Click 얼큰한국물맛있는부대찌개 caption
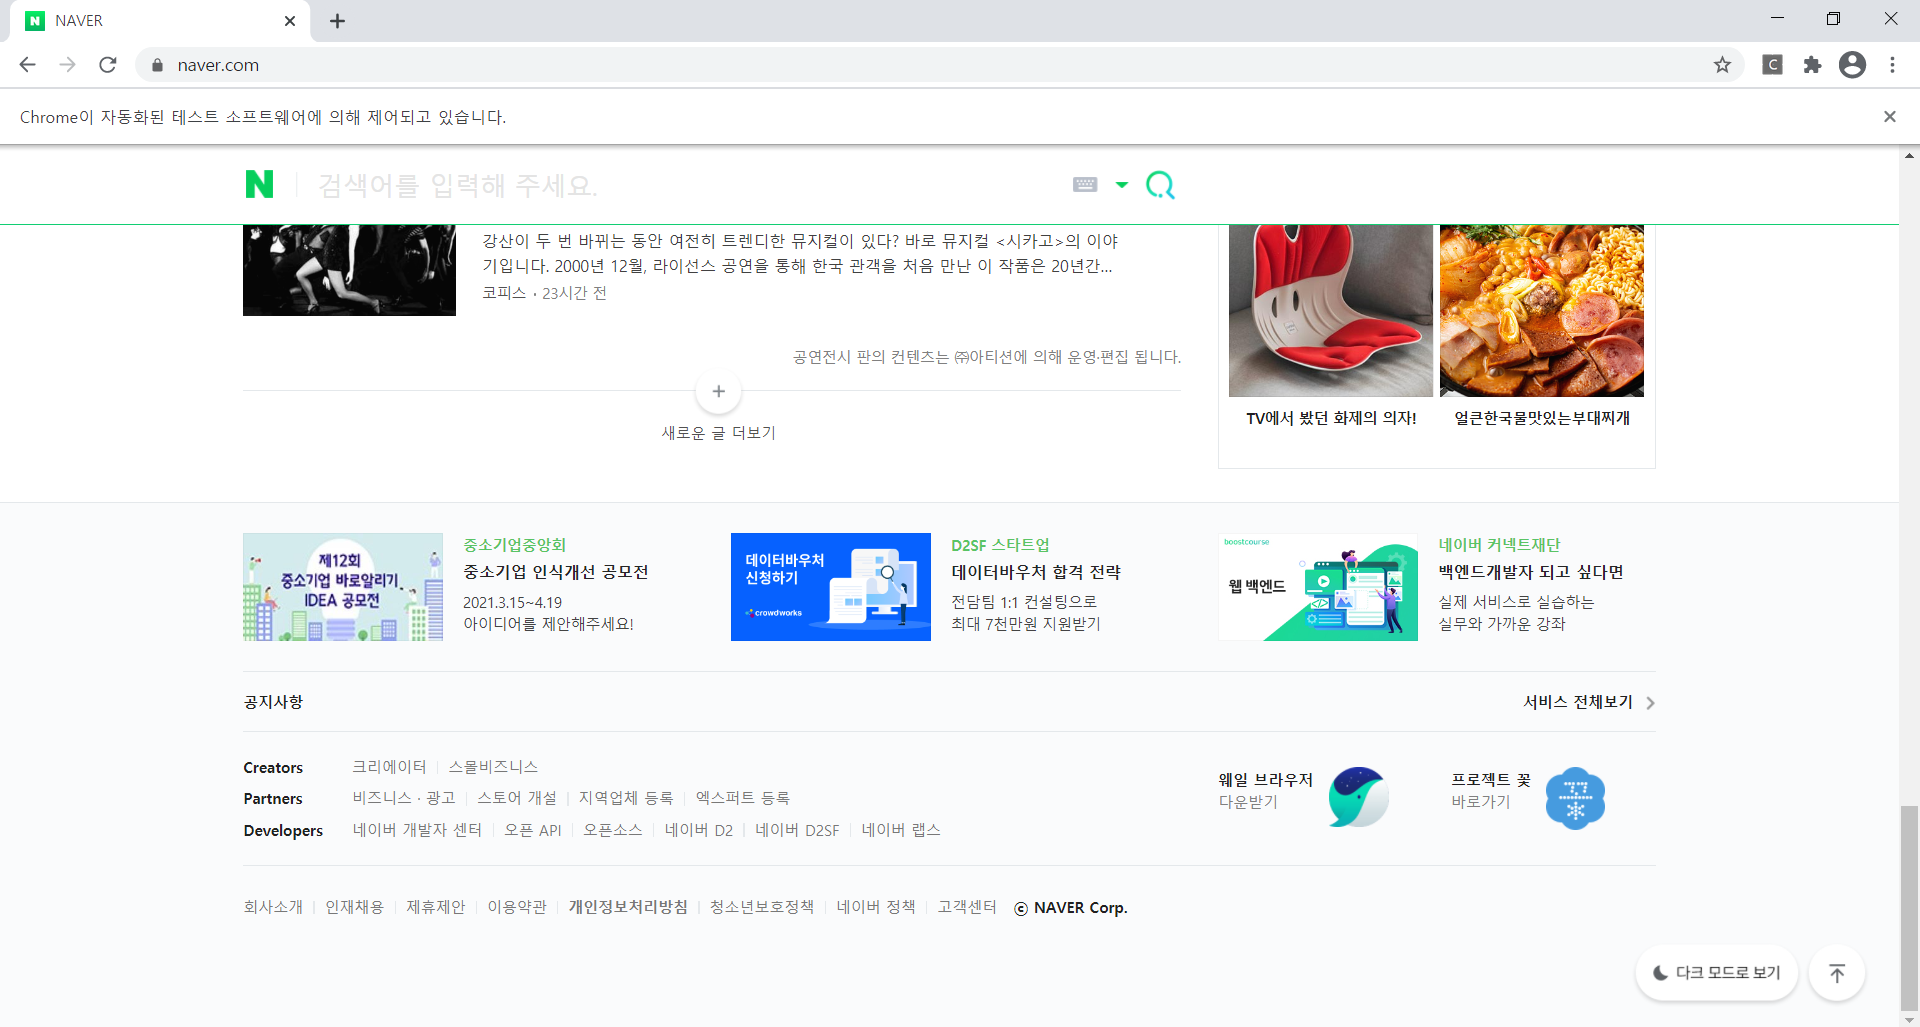The image size is (1920, 1027). point(1542,418)
